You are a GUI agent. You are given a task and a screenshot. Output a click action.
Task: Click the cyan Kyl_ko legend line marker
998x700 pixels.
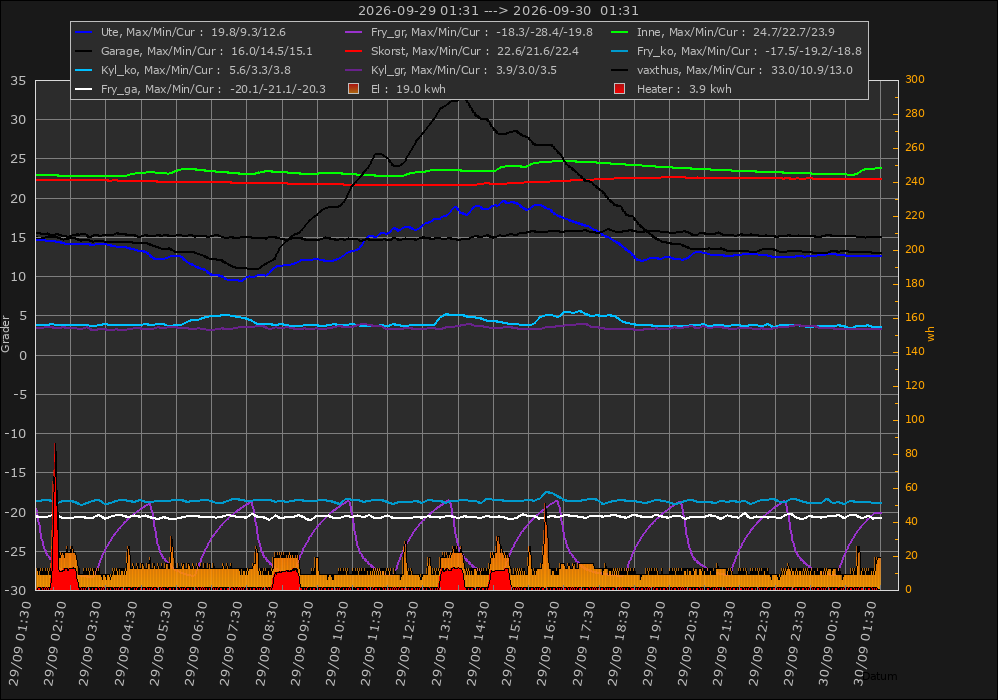point(84,70)
